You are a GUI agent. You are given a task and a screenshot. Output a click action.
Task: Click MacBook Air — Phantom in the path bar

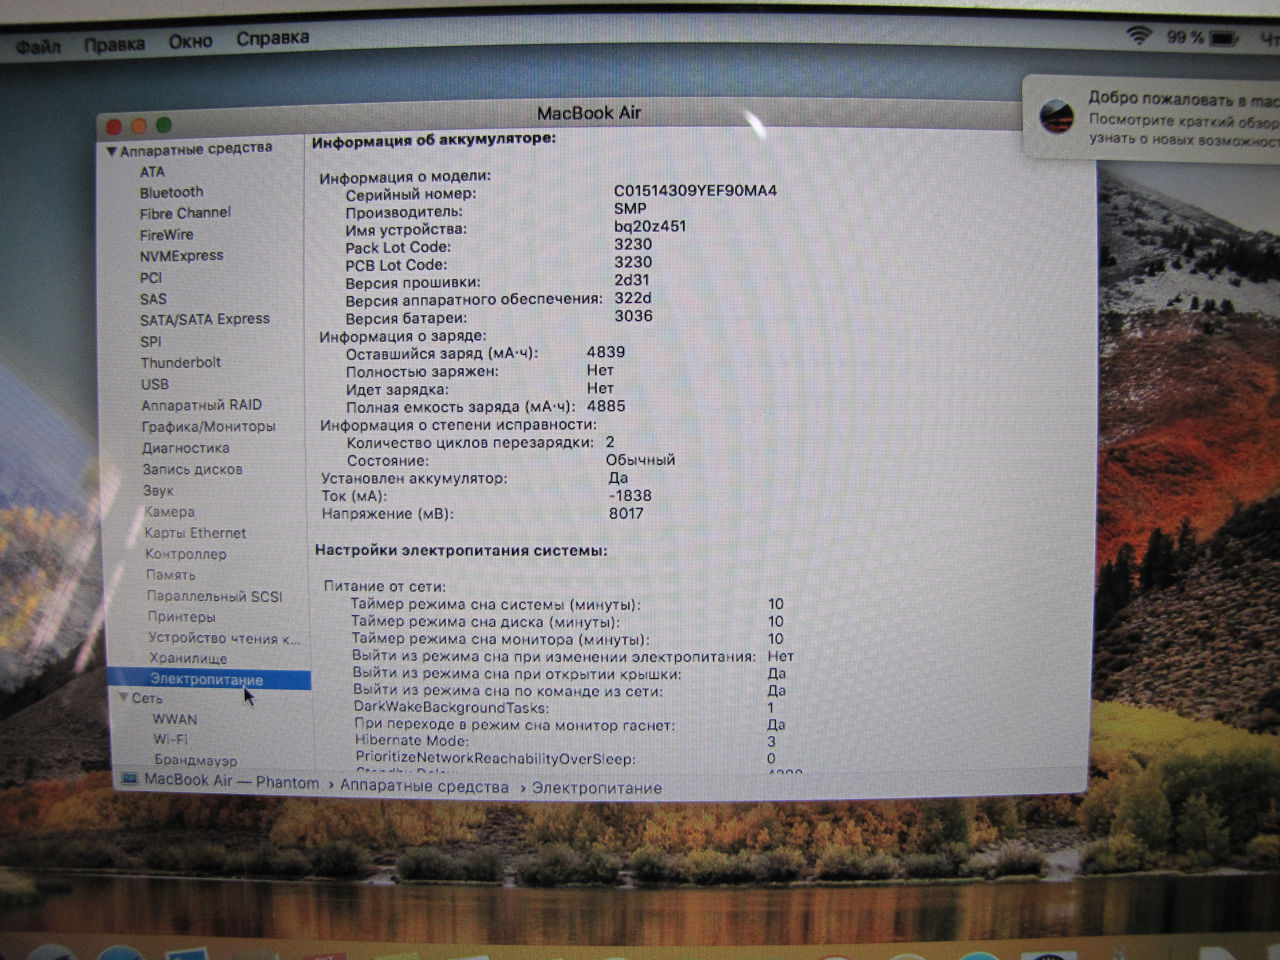(x=232, y=781)
